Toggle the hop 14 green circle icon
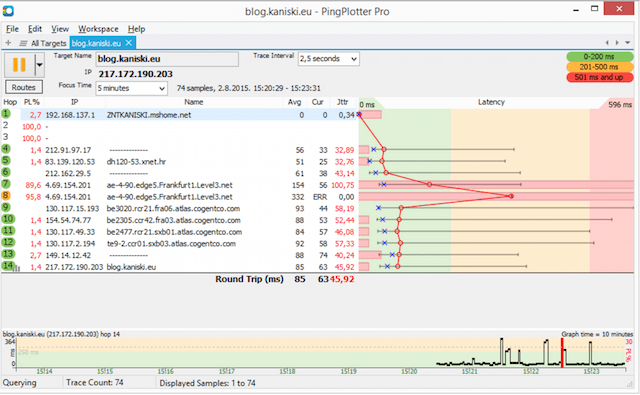Screen dimensions: 640x395 click(7, 266)
